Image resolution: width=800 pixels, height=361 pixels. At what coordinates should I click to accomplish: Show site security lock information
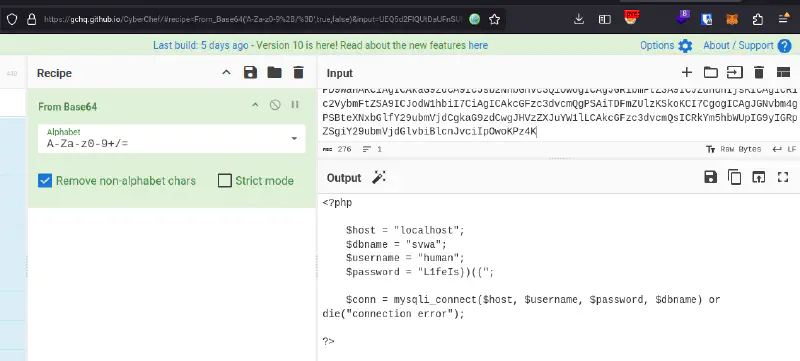coord(32,19)
